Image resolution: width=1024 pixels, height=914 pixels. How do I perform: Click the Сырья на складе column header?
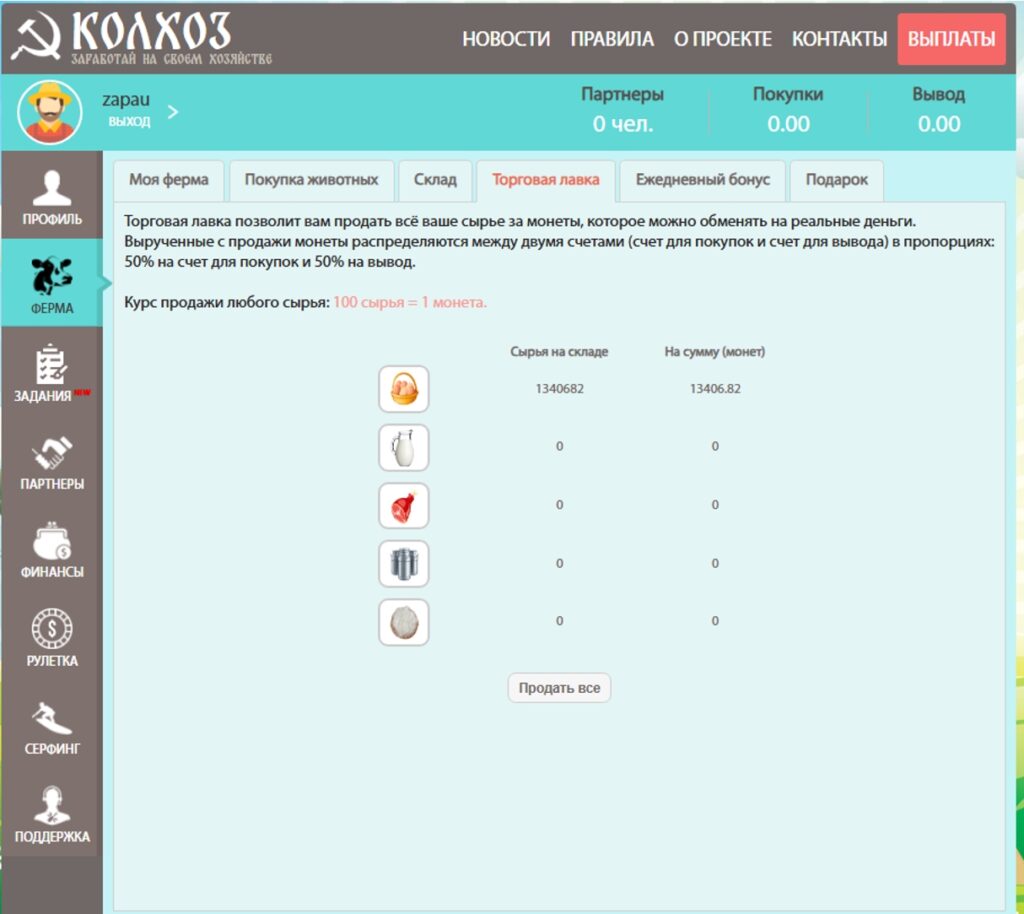559,352
